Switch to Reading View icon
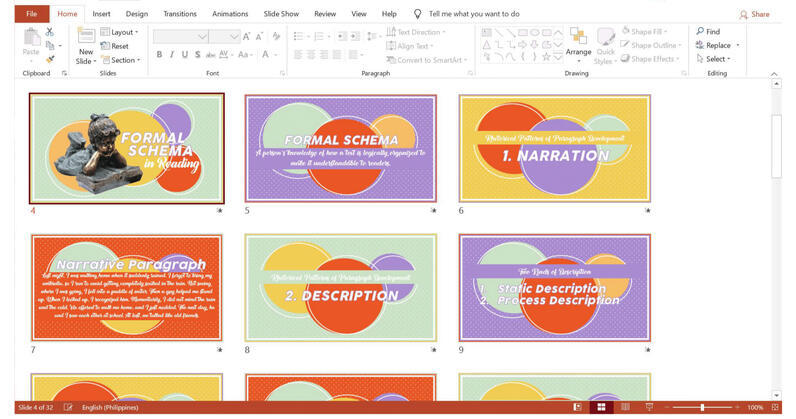 tap(625, 407)
